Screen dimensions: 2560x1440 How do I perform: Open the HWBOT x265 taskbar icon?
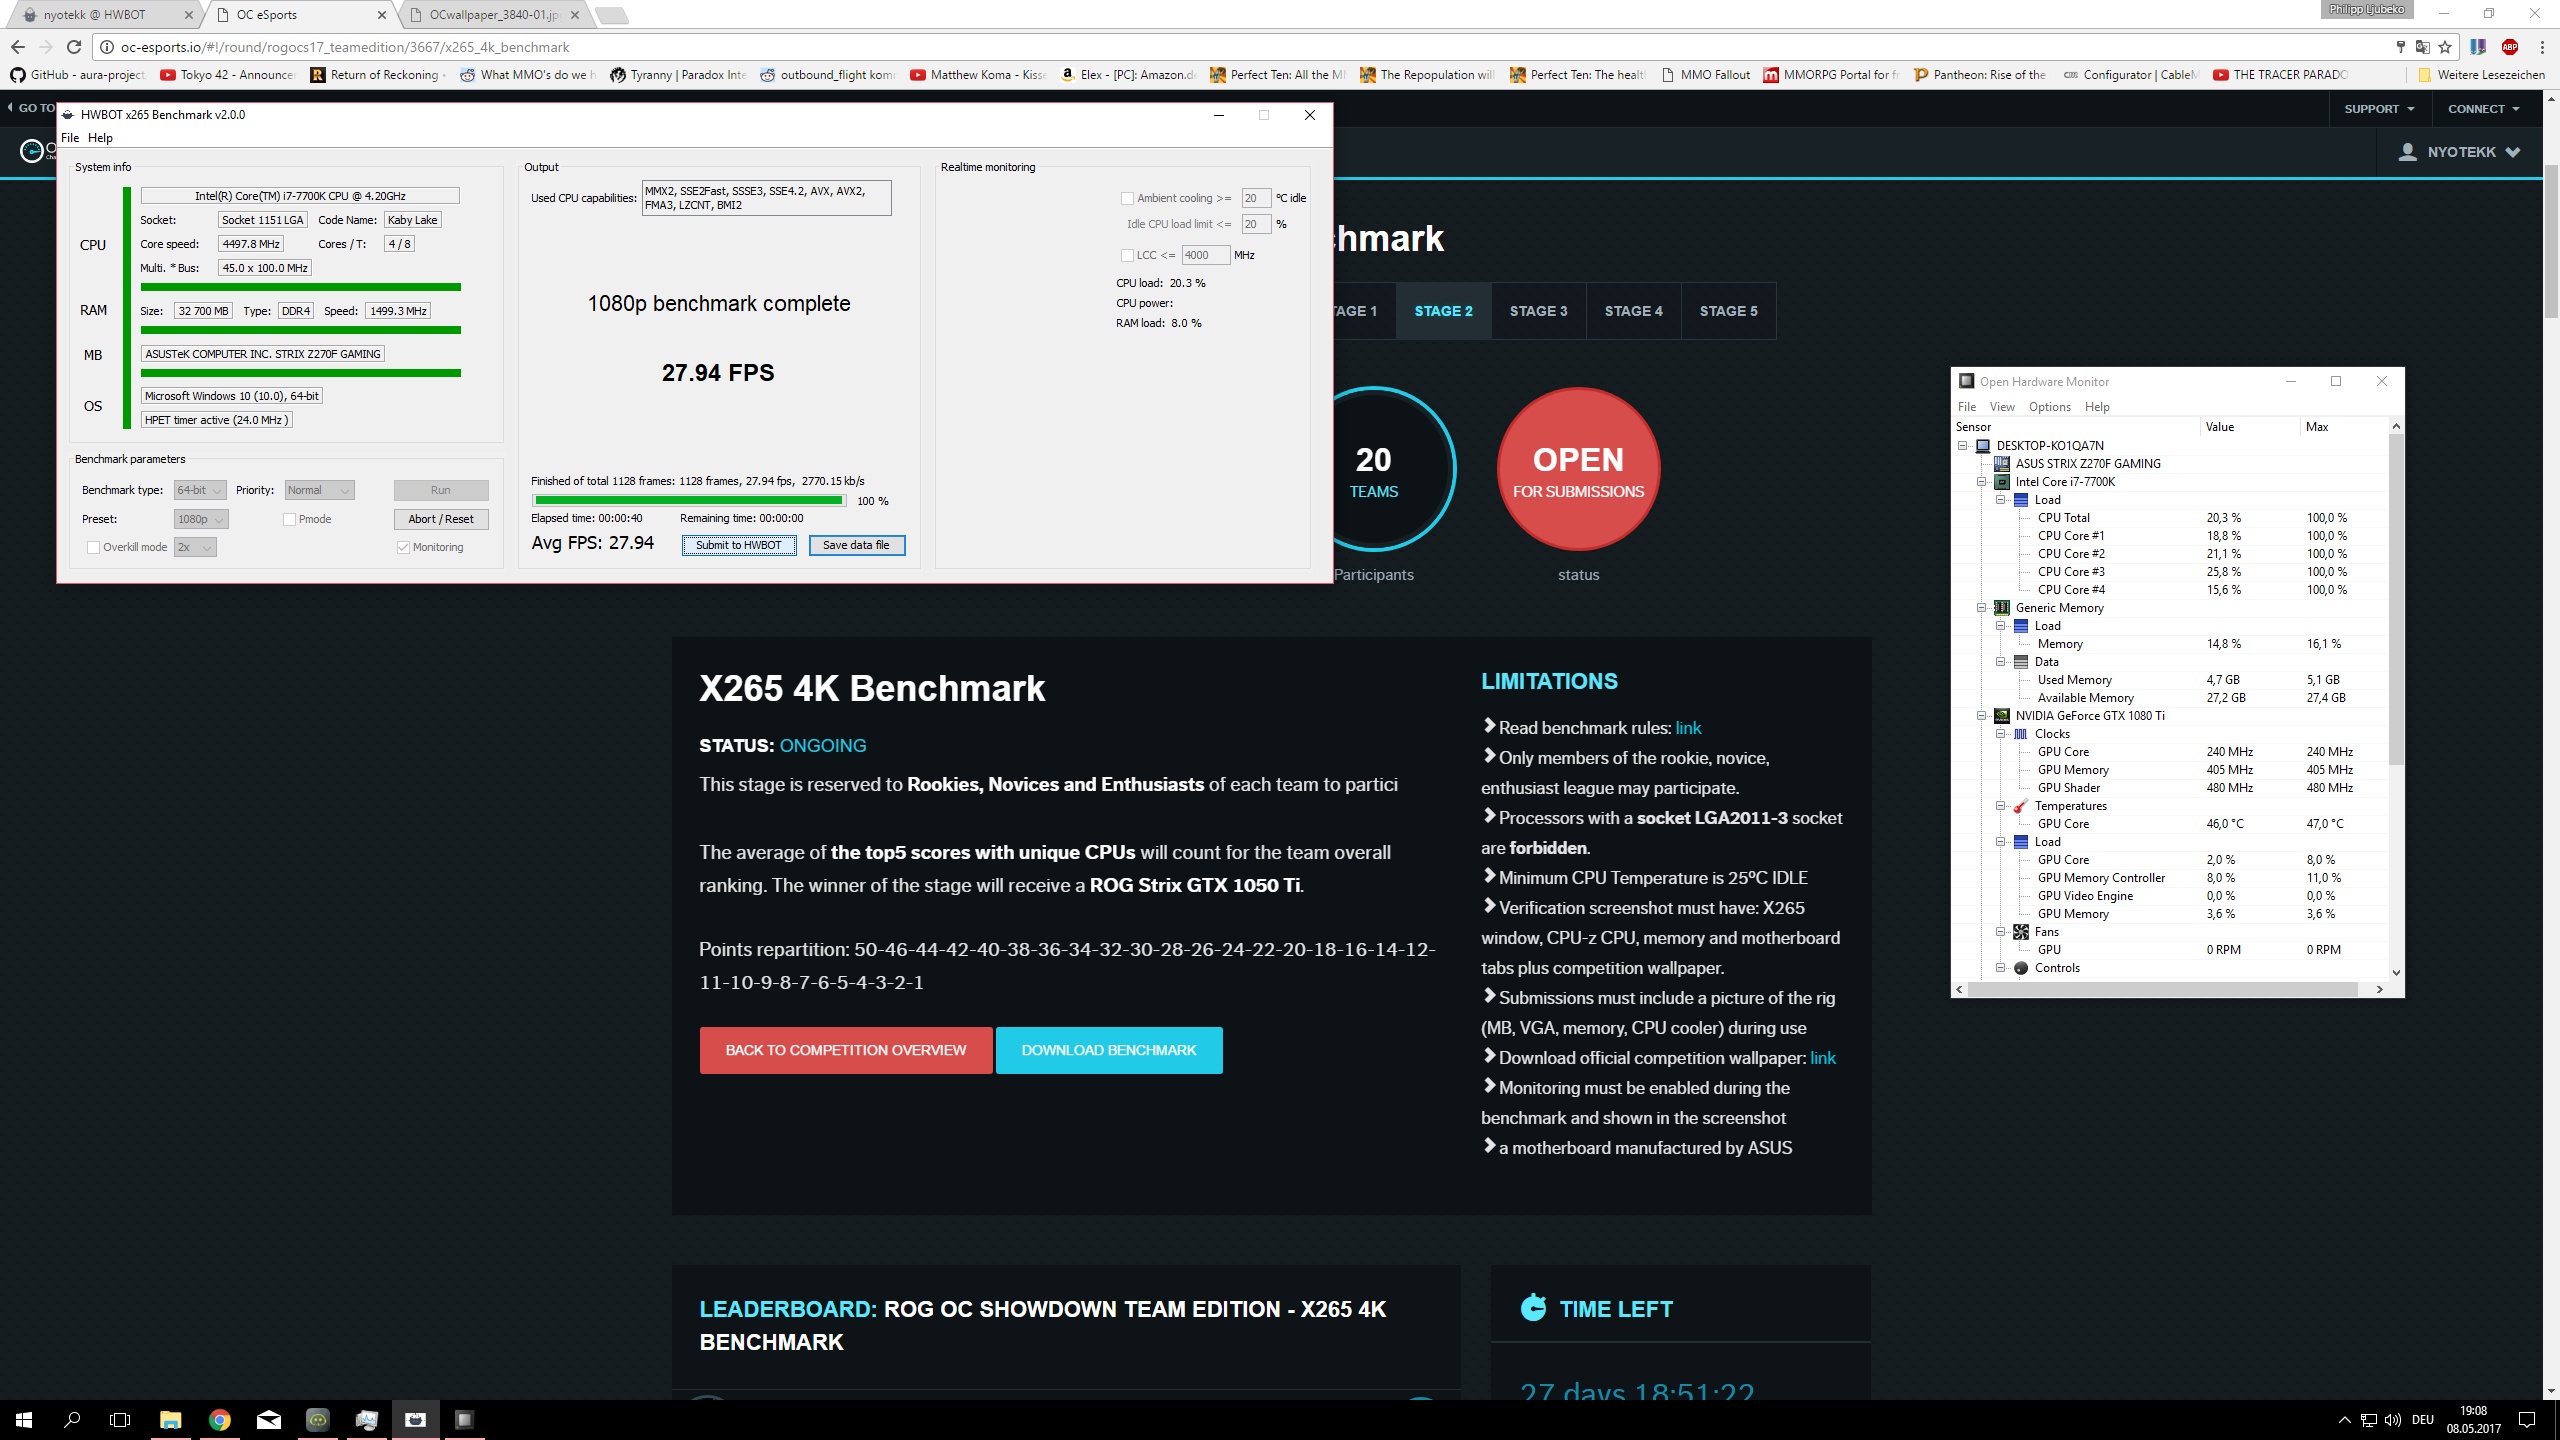point(415,1420)
